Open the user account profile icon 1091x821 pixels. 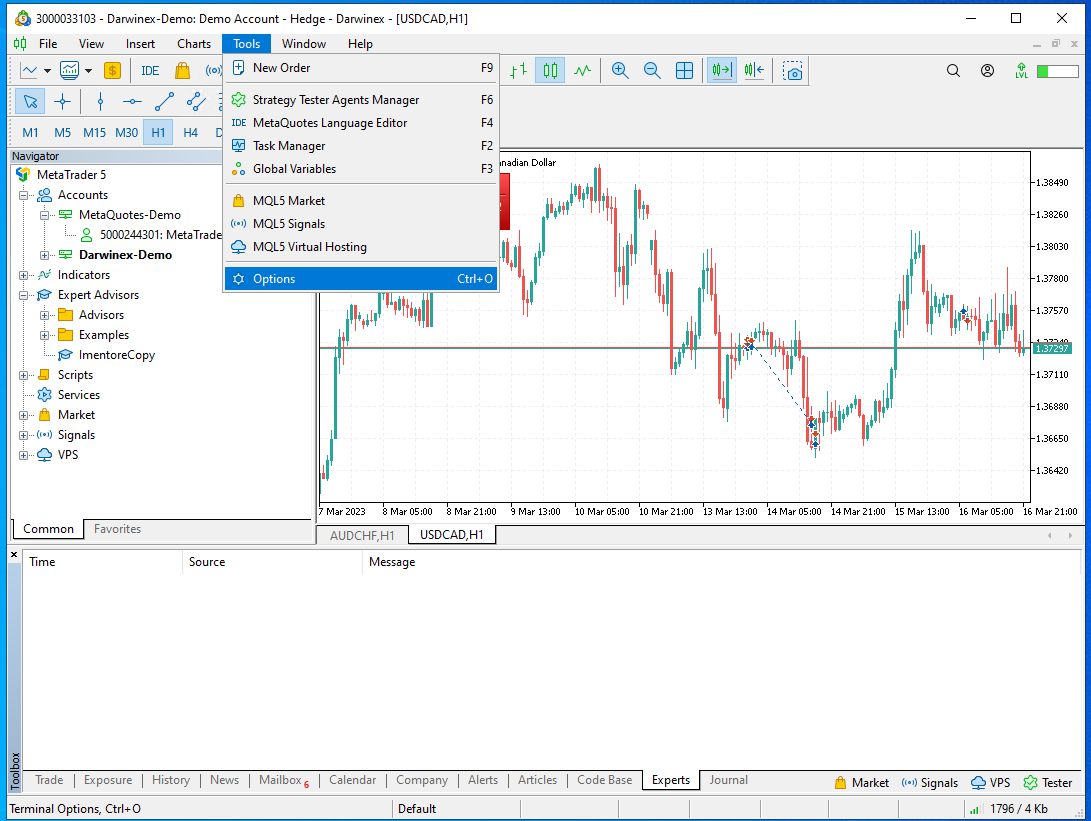(987, 70)
